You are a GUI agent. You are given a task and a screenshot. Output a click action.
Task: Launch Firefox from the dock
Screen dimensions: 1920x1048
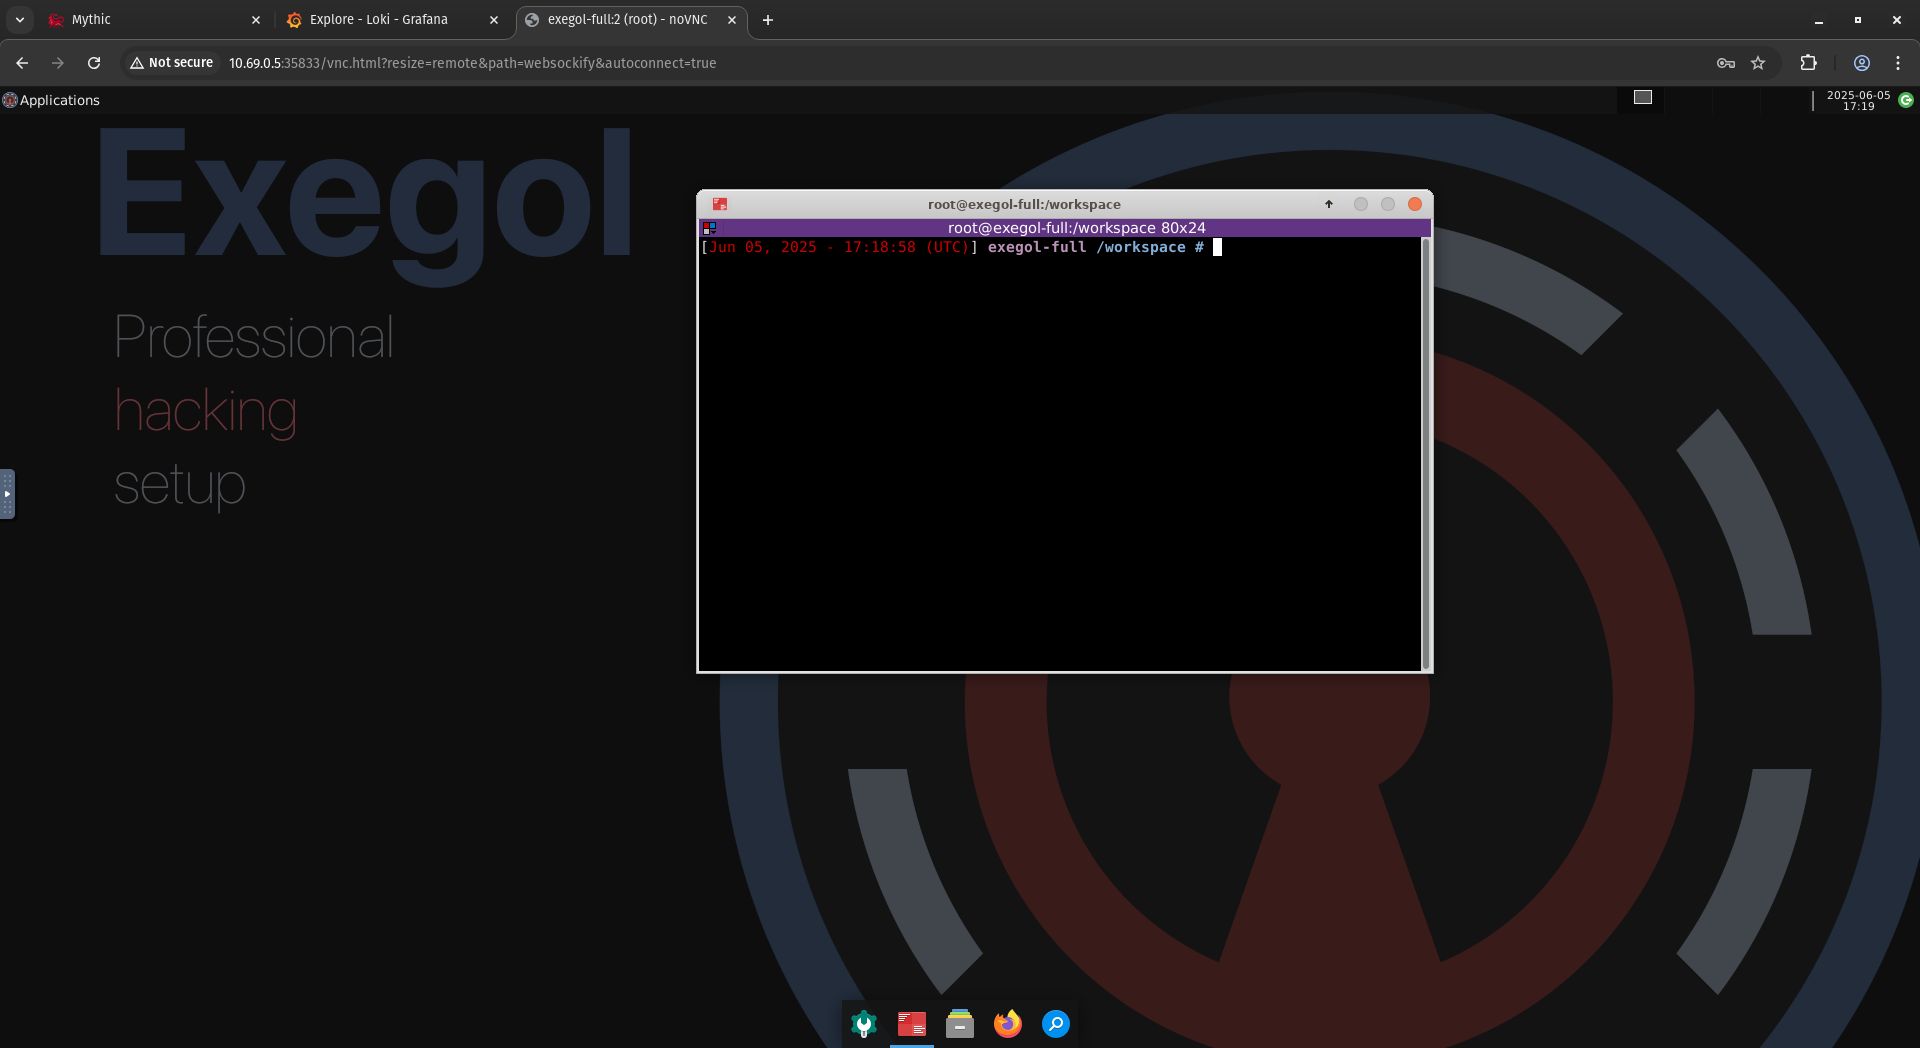1008,1024
